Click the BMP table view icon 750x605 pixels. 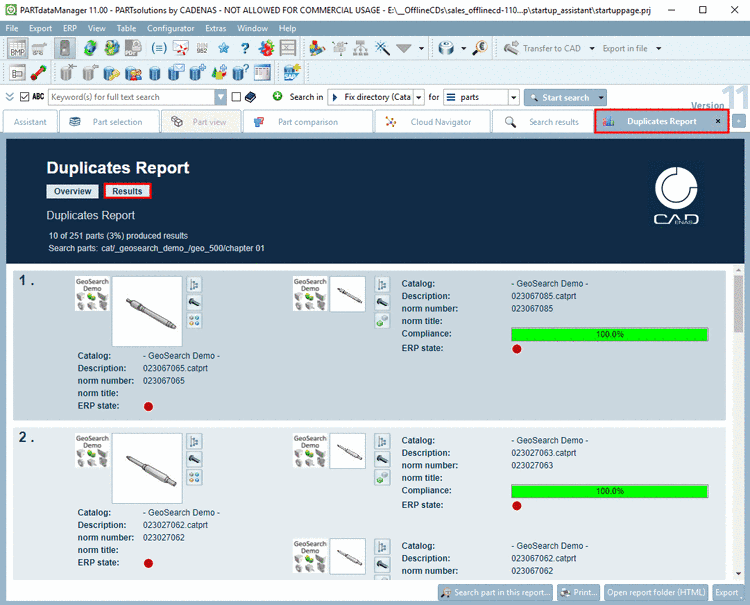[17, 48]
